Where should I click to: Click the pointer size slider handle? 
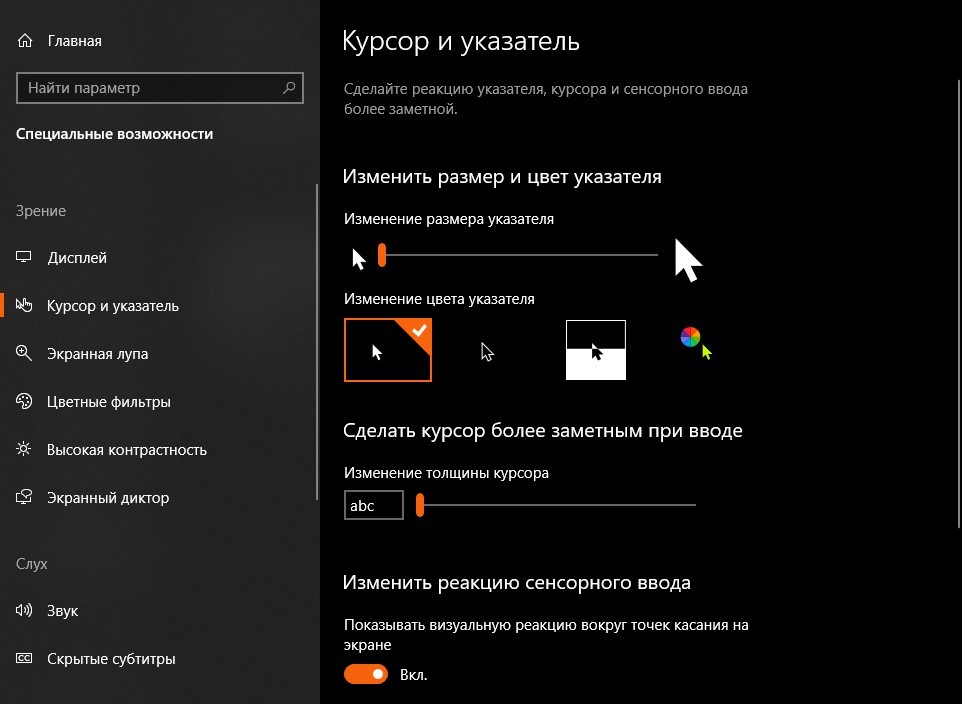tap(382, 256)
